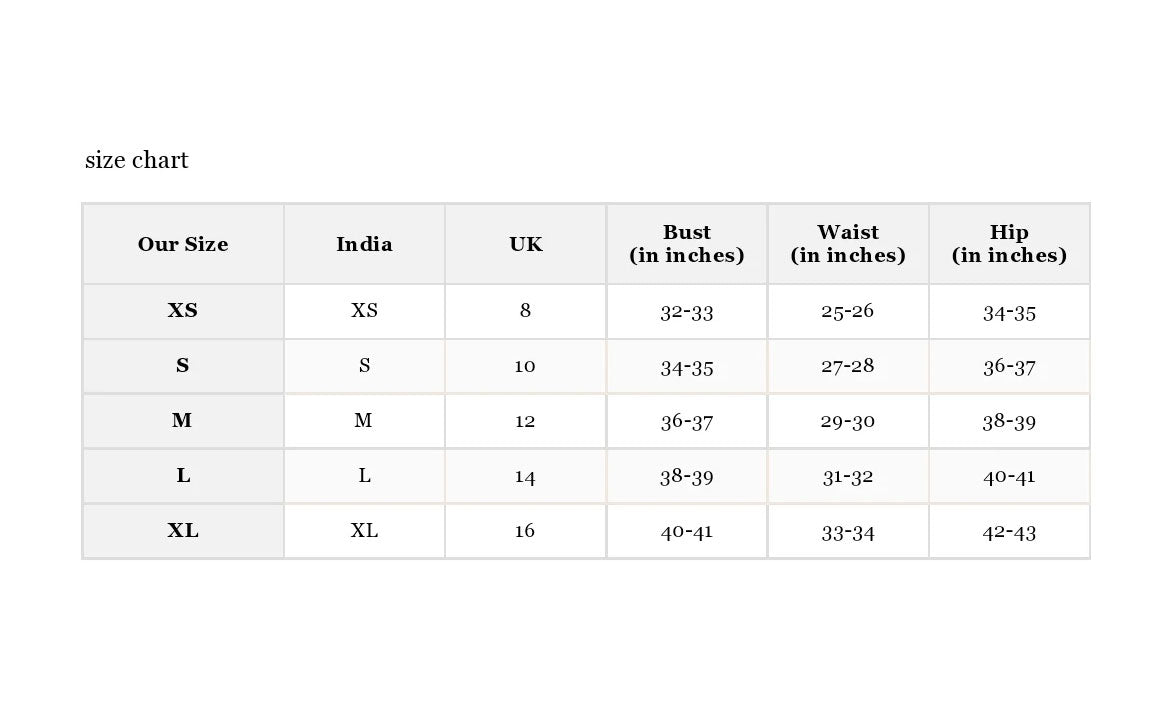
Task: Select UK size 14 cell
Action: point(526,477)
